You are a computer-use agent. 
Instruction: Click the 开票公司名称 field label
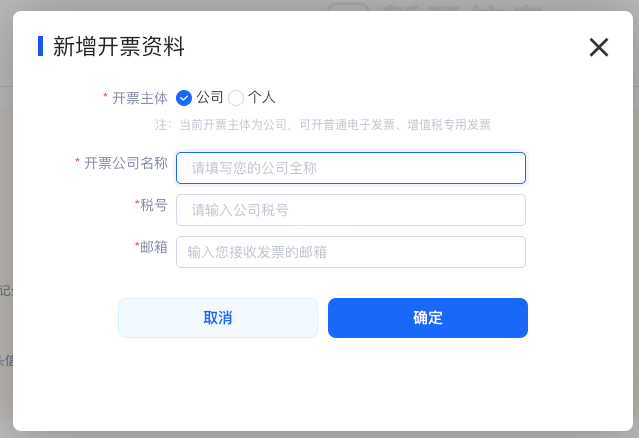pyautogui.click(x=126, y=162)
